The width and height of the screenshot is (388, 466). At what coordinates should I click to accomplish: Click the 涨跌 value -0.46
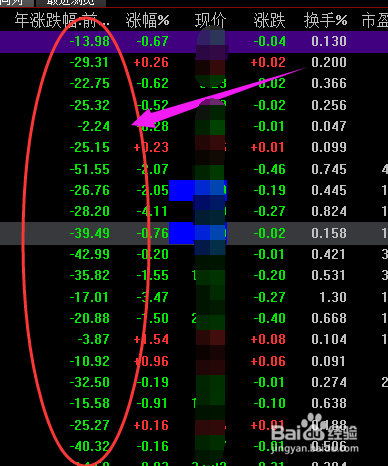[x=269, y=169]
